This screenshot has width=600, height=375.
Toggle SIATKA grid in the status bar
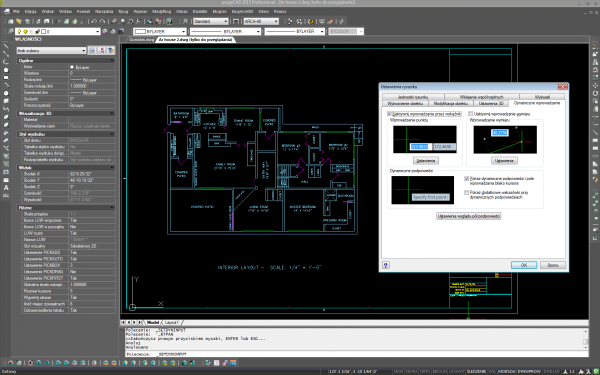(412, 371)
